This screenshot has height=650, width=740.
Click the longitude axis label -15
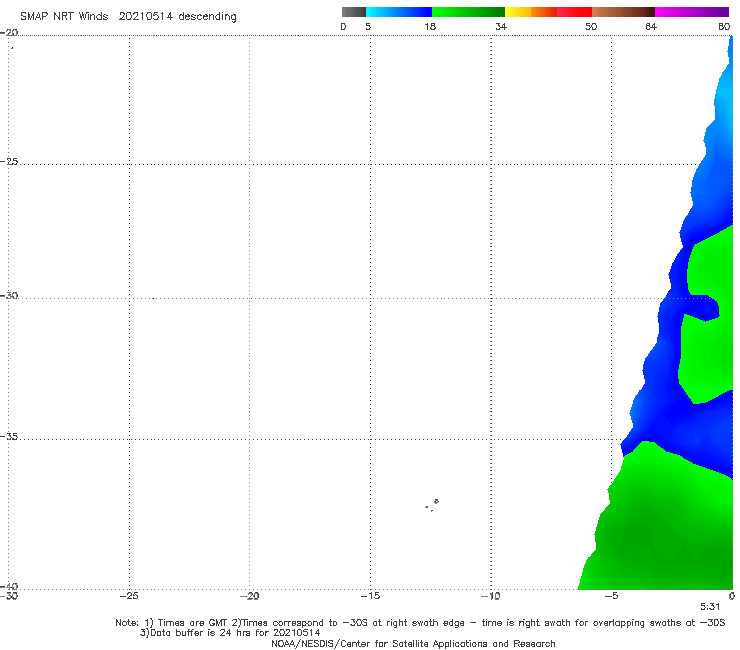pos(370,596)
